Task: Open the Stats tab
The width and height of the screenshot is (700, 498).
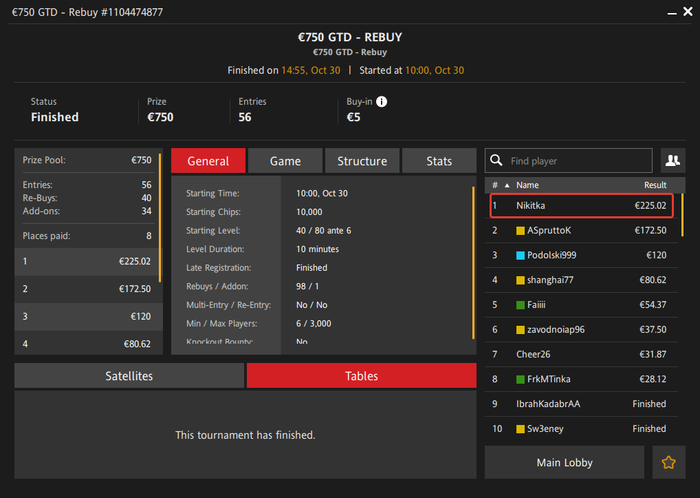Action: click(x=439, y=161)
